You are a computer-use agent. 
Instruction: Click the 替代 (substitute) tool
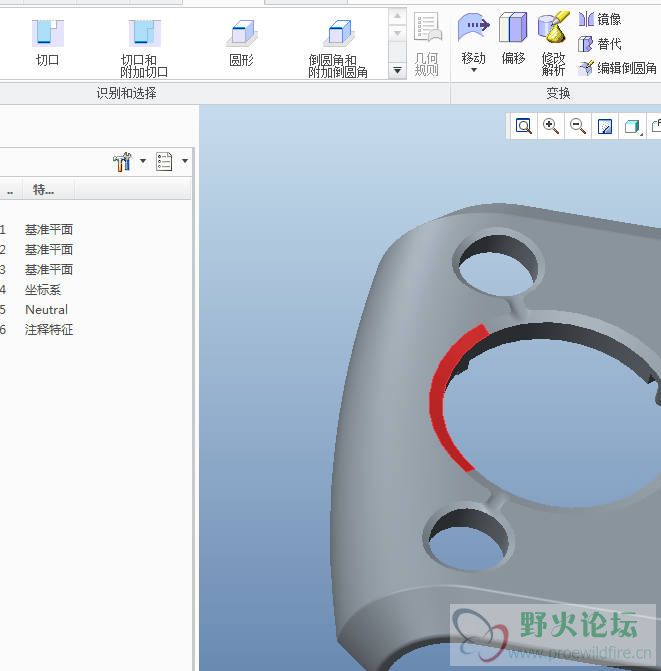click(599, 44)
